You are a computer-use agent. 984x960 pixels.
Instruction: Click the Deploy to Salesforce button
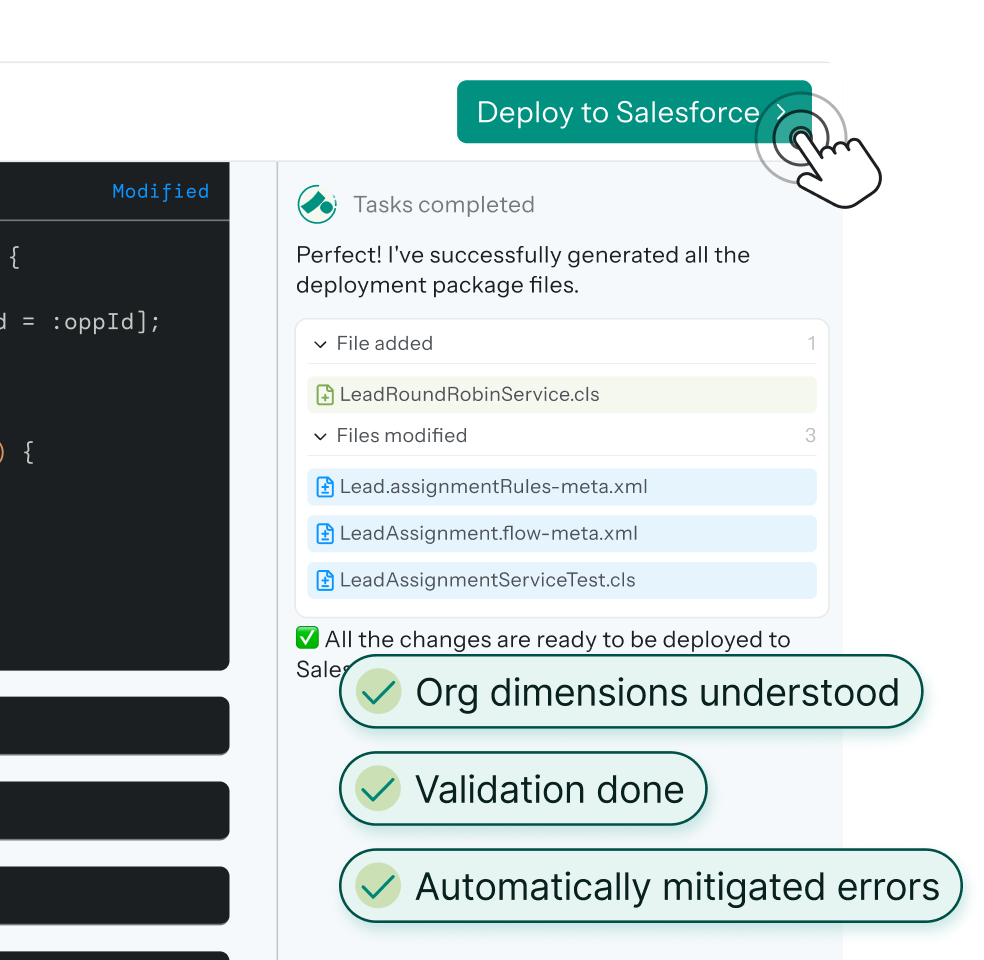click(x=634, y=112)
